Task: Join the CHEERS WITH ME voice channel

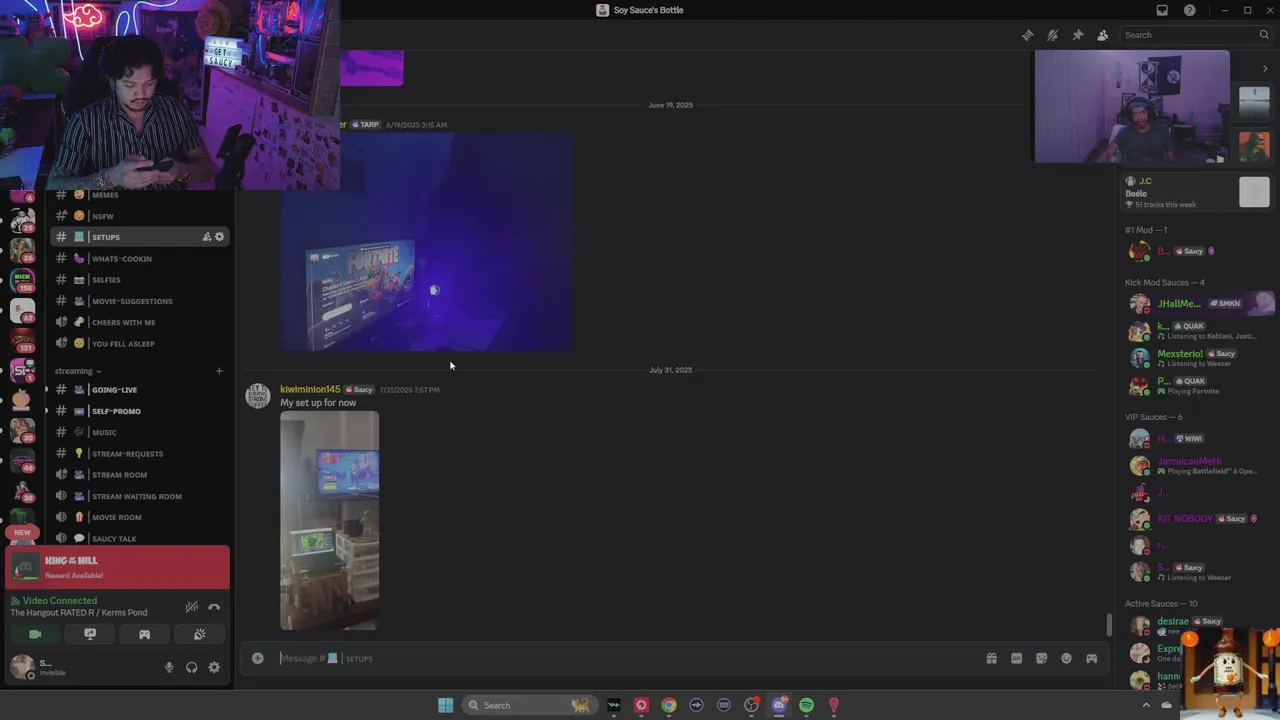Action: [140, 322]
